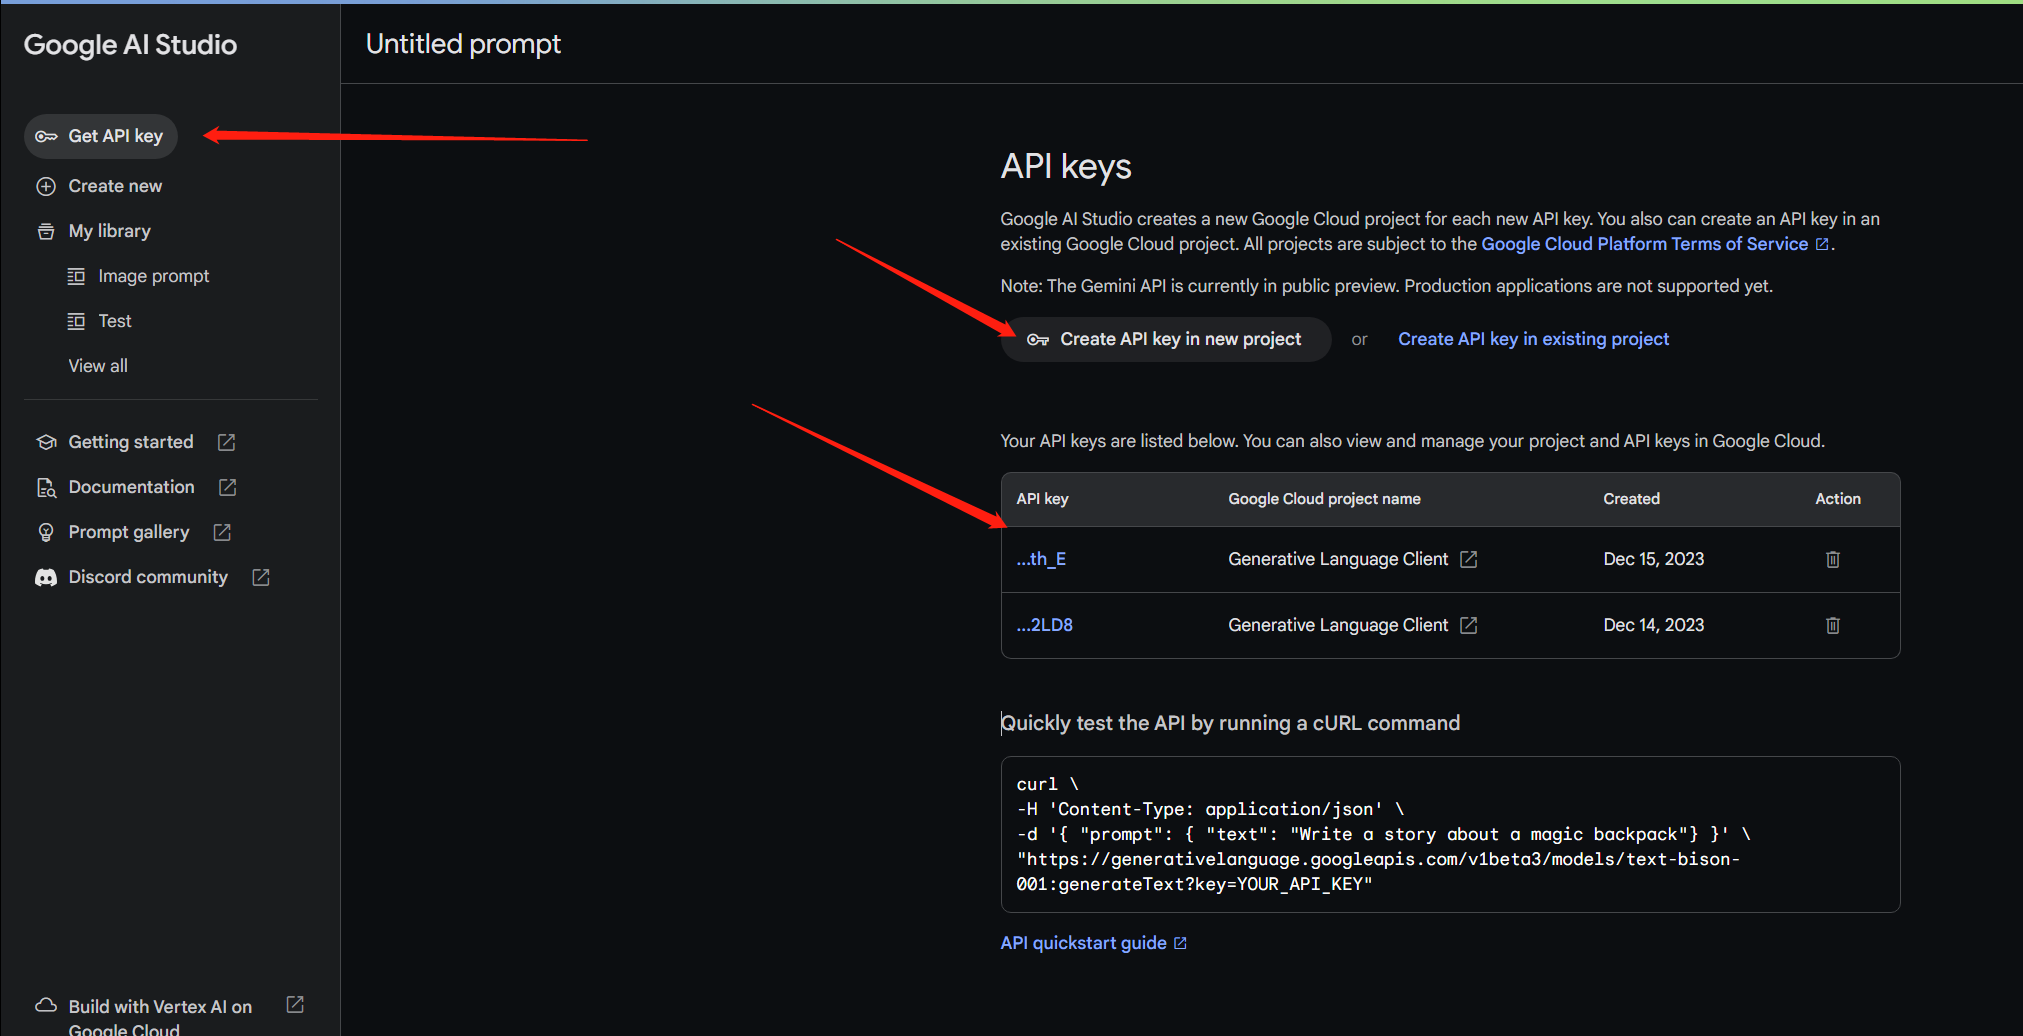Screen dimensions: 2023x1036
Task: Click the Documentation search-page icon
Action: (46, 487)
